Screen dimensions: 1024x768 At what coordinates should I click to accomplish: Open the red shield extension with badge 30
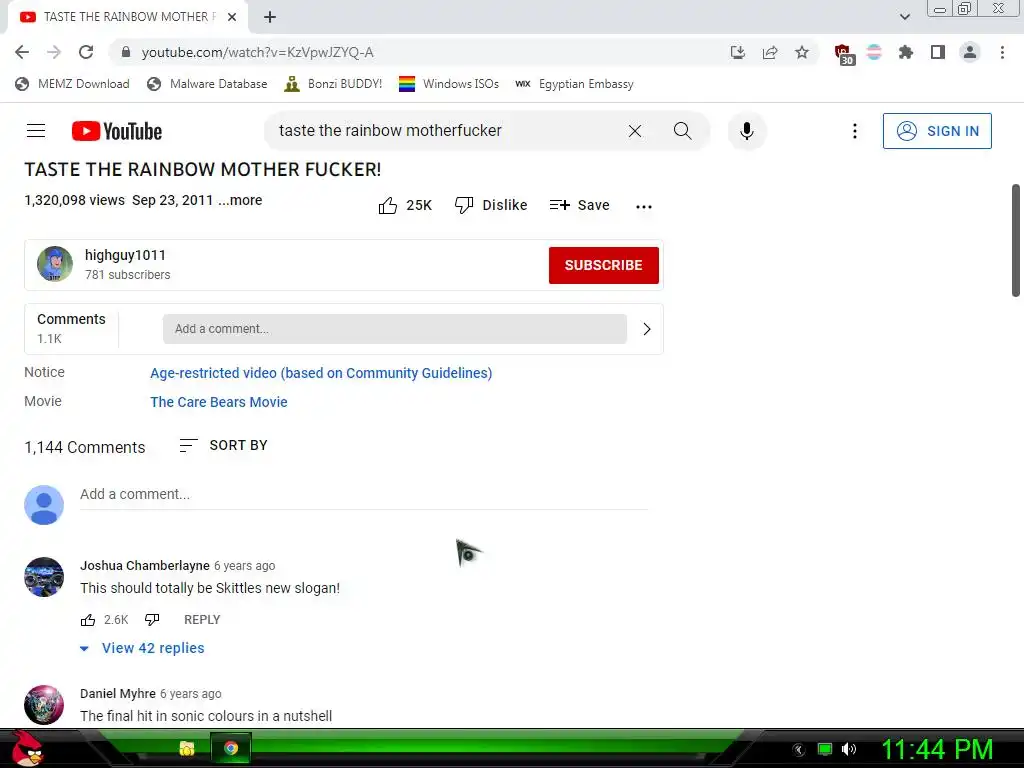[844, 54]
